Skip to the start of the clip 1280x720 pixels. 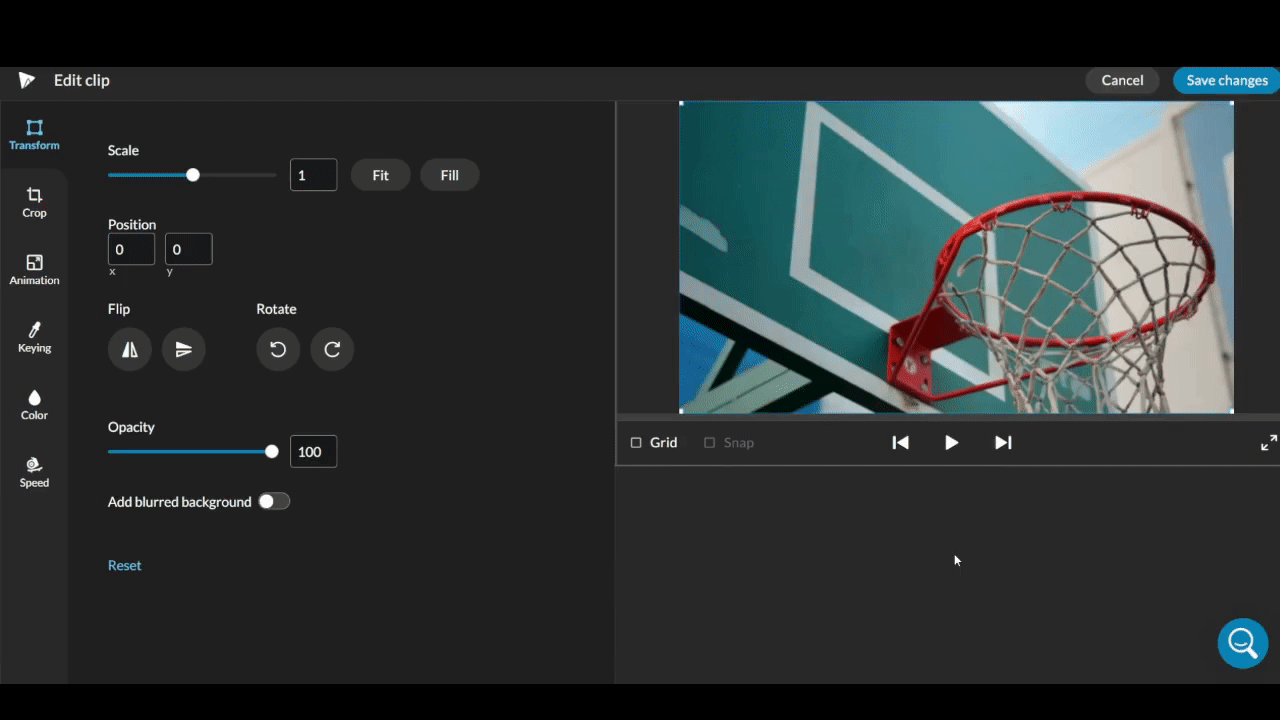coord(900,443)
